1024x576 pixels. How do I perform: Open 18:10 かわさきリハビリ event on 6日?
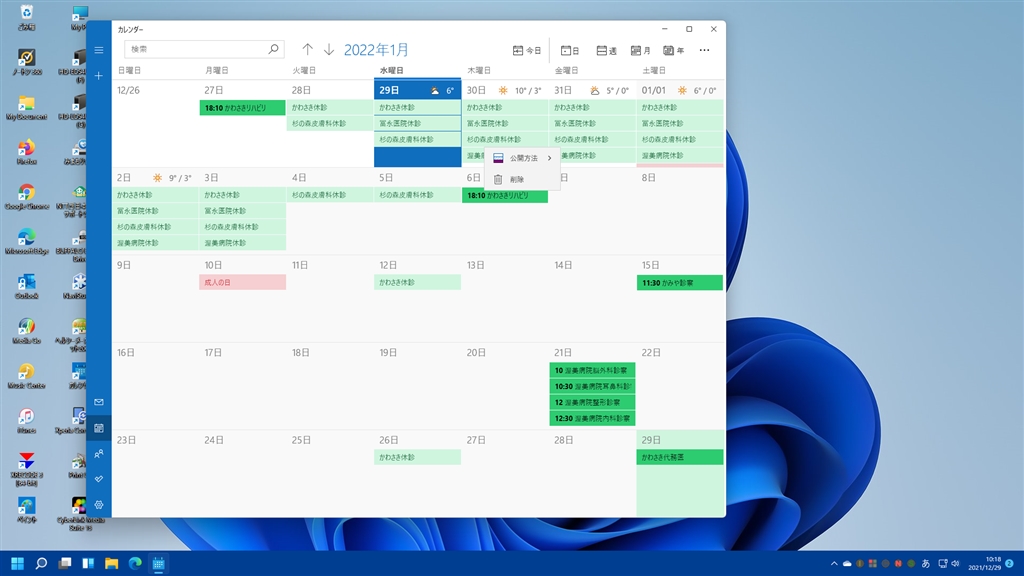point(505,195)
